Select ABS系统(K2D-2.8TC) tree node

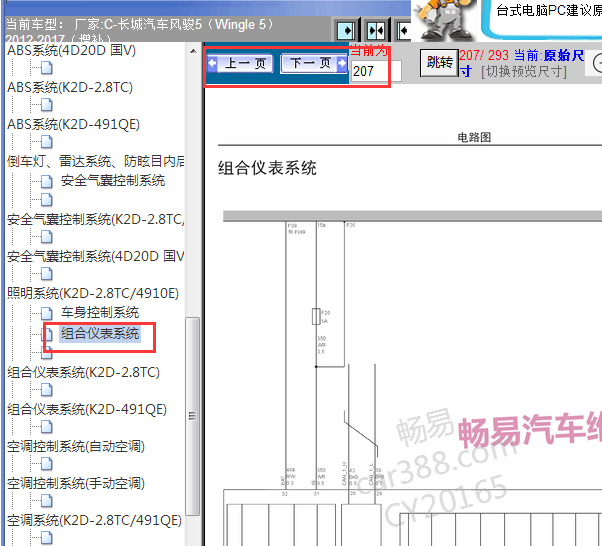[x=70, y=88]
